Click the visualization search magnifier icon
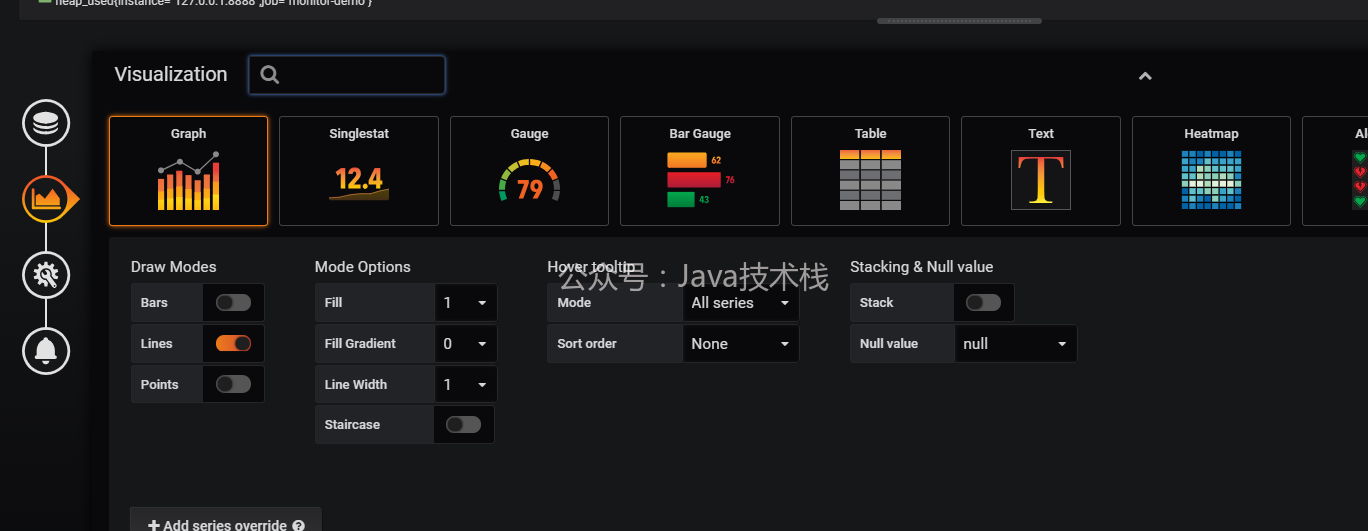1368x531 pixels. 269,75
